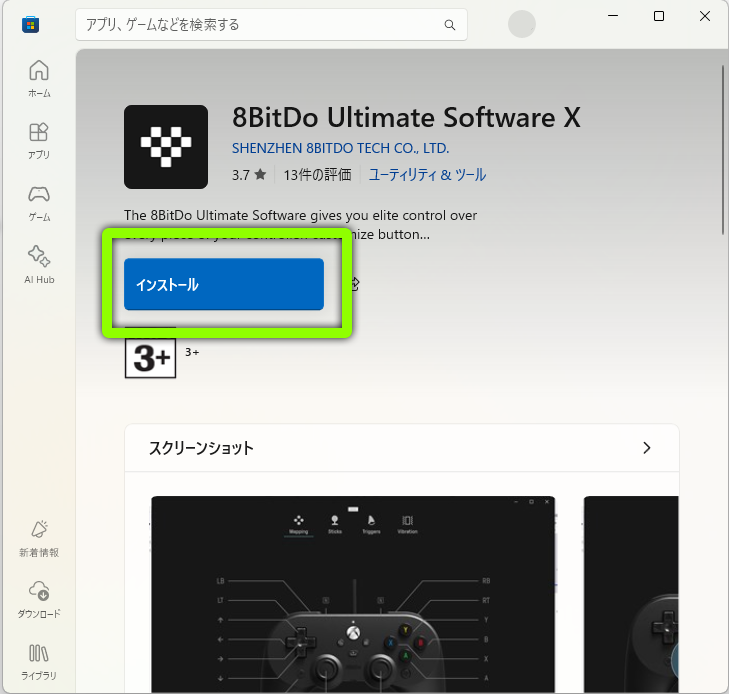Open the Games section

pyautogui.click(x=38, y=203)
